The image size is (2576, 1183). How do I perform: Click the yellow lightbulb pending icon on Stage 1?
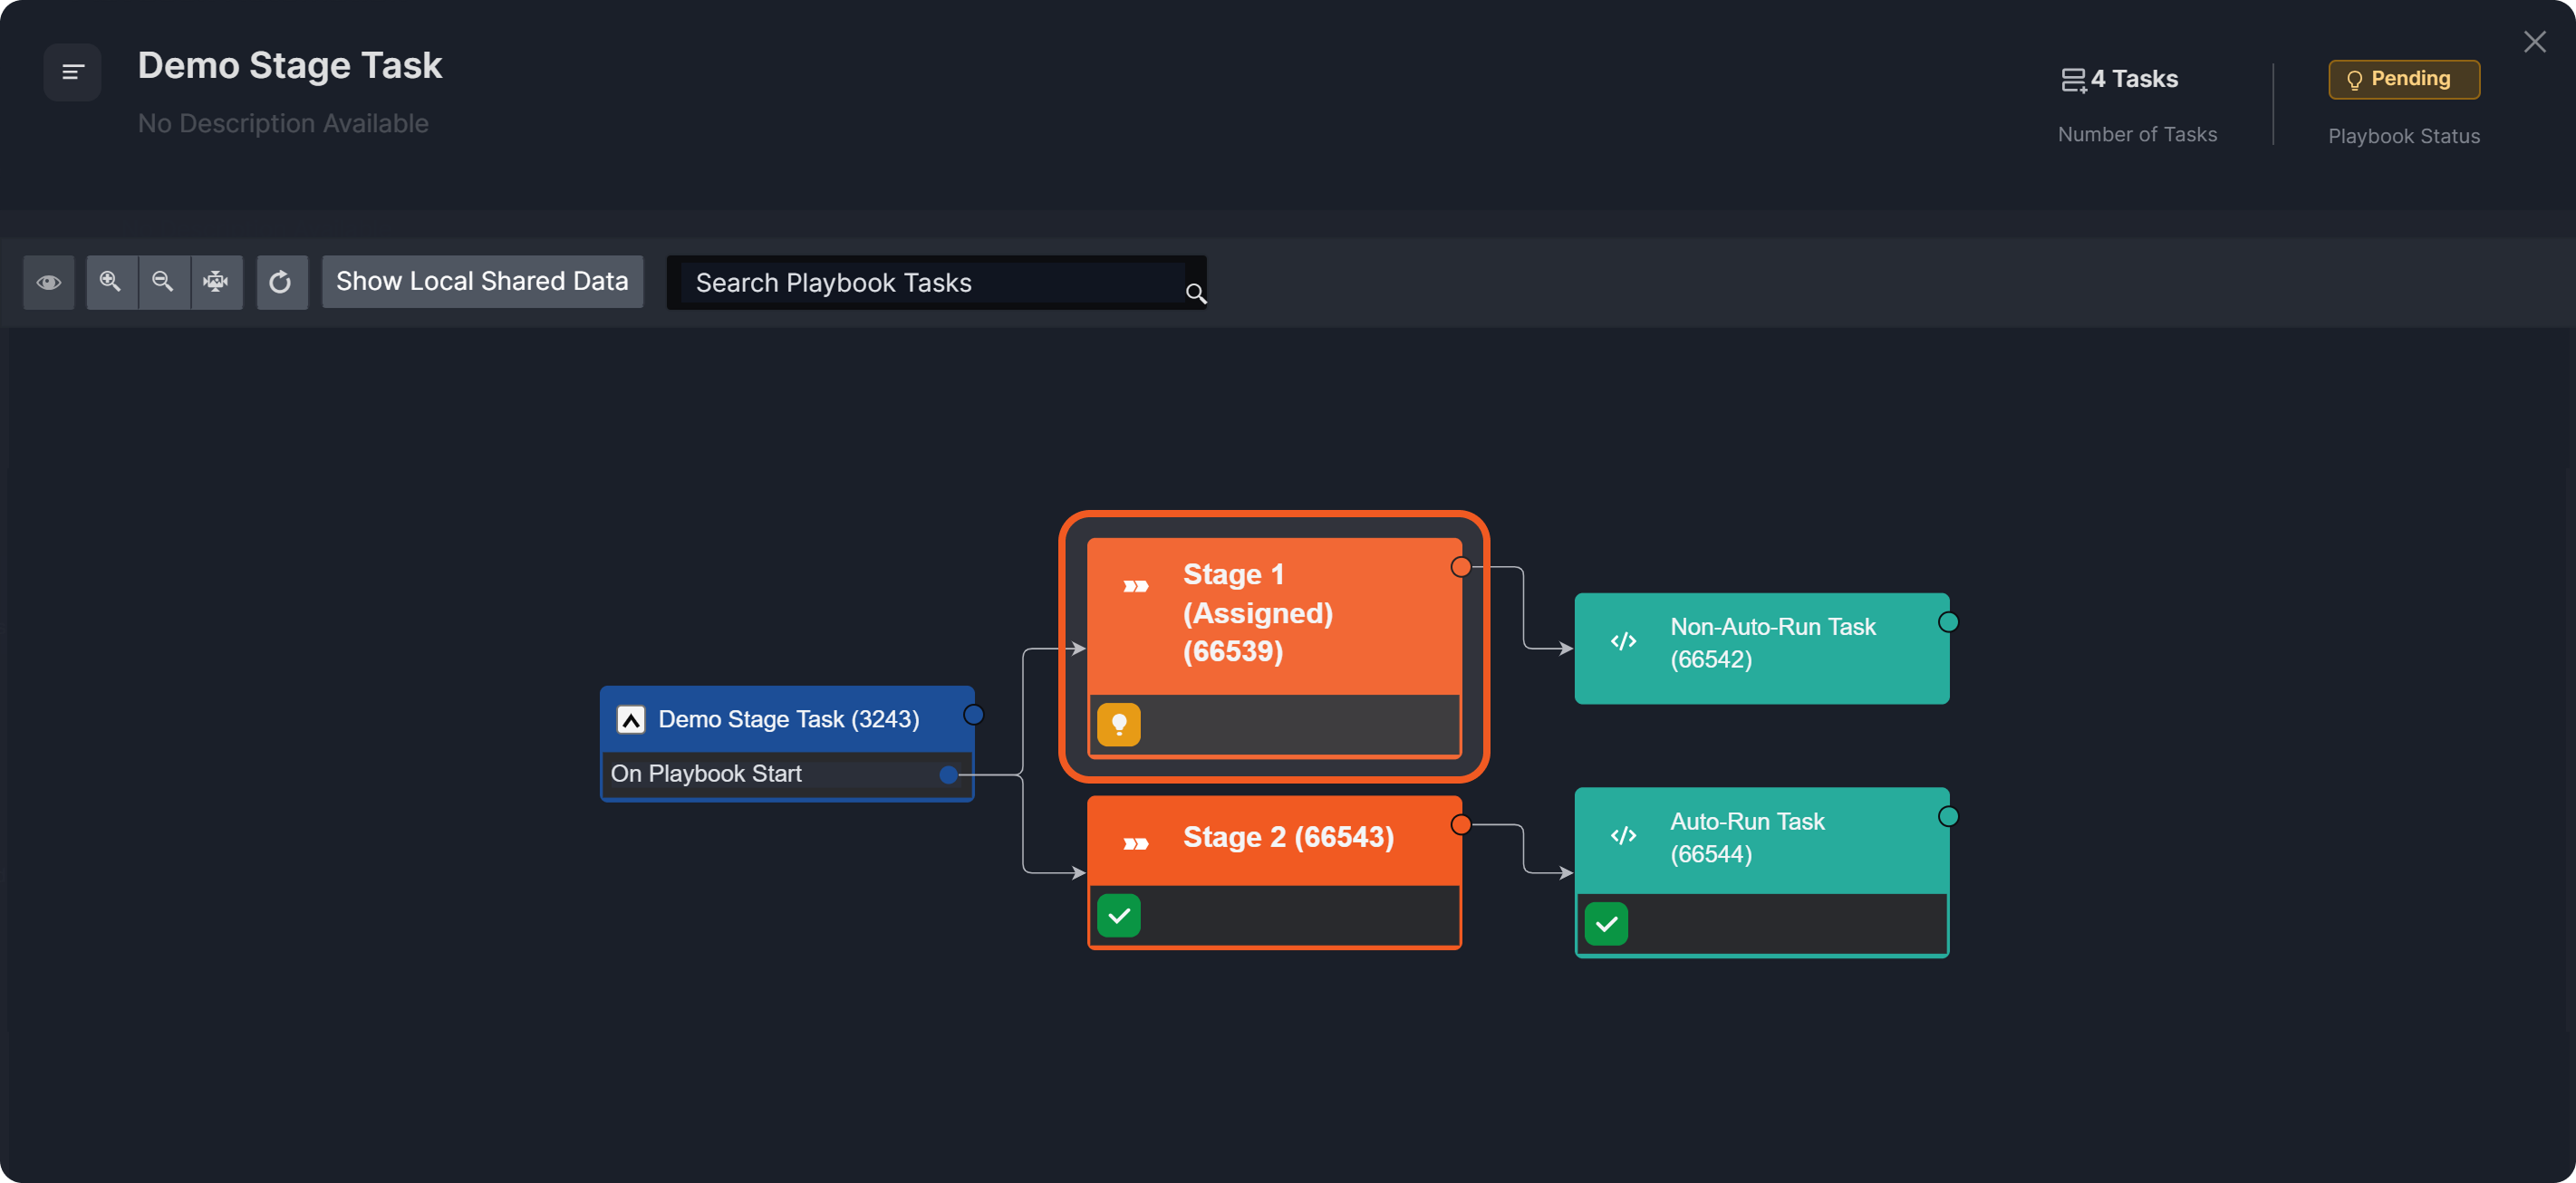click(1118, 725)
